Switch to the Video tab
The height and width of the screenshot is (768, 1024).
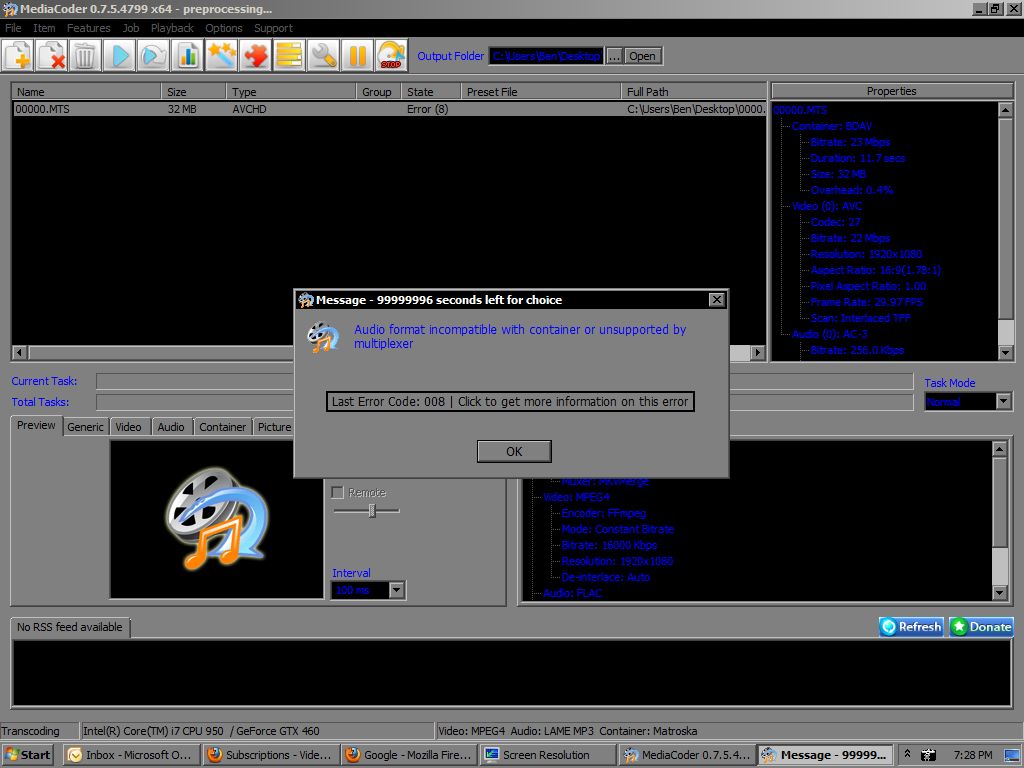click(x=129, y=427)
